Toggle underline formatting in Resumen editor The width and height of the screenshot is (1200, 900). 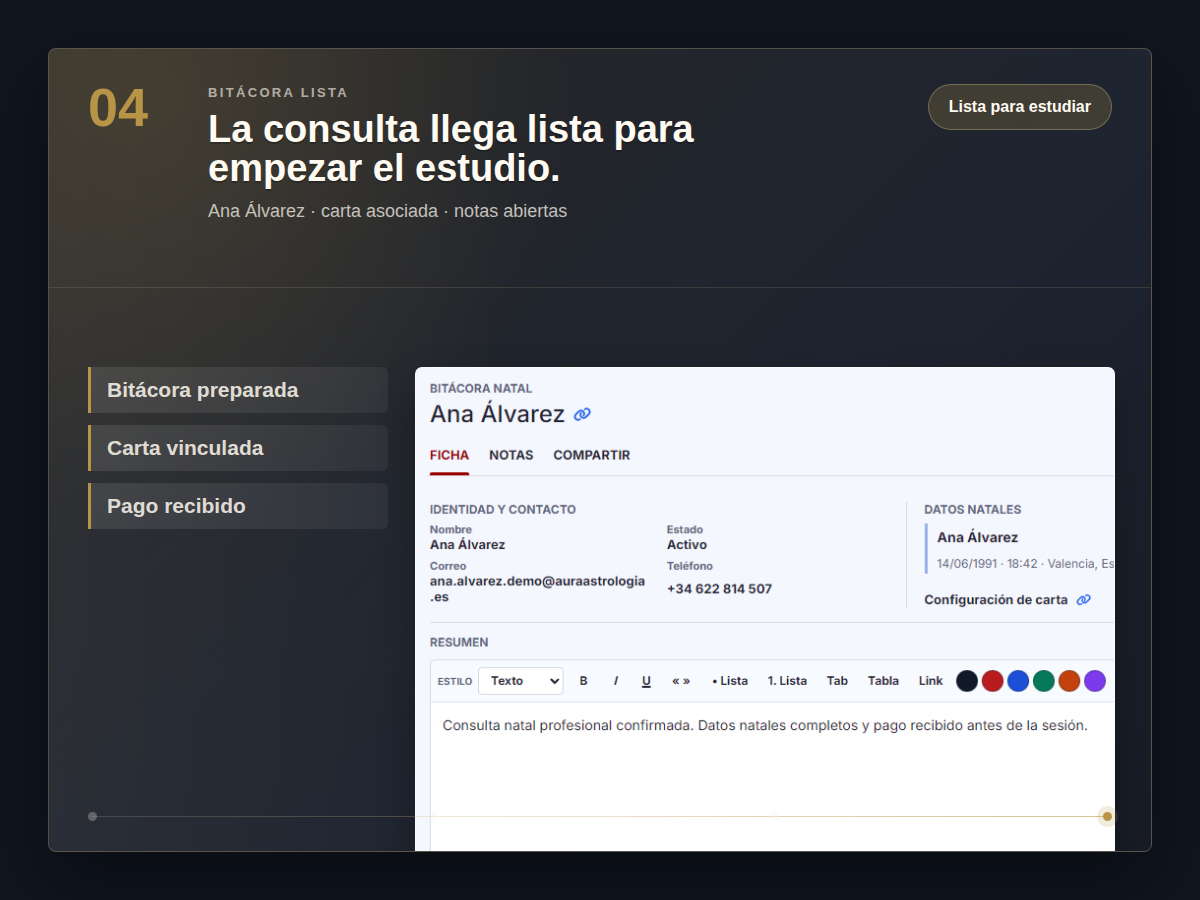(646, 681)
